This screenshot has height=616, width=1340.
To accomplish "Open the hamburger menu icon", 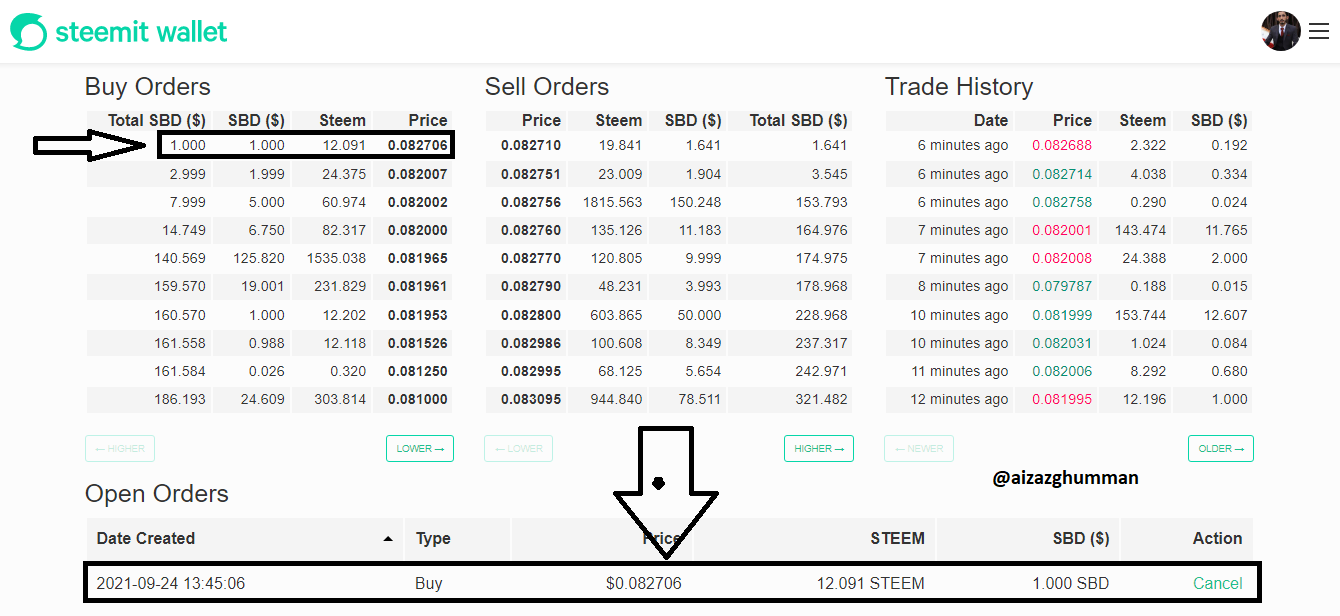I will [1319, 32].
